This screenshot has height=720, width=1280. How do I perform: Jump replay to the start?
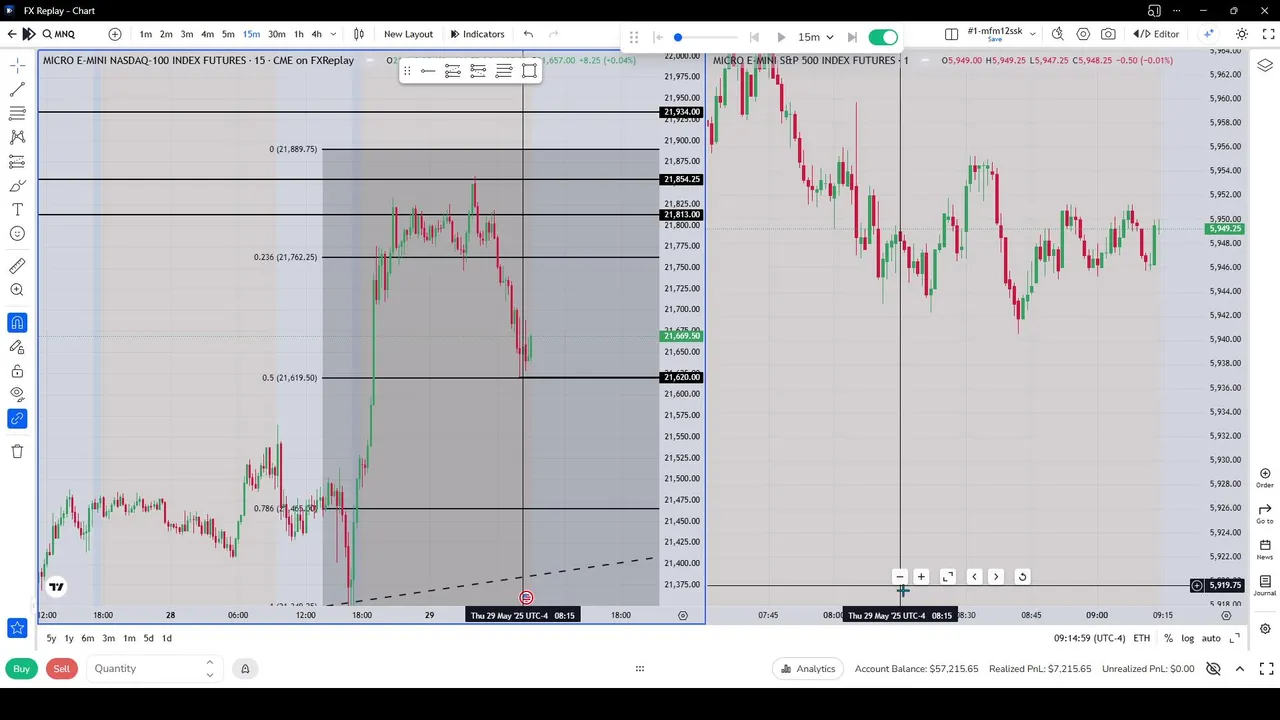[658, 37]
